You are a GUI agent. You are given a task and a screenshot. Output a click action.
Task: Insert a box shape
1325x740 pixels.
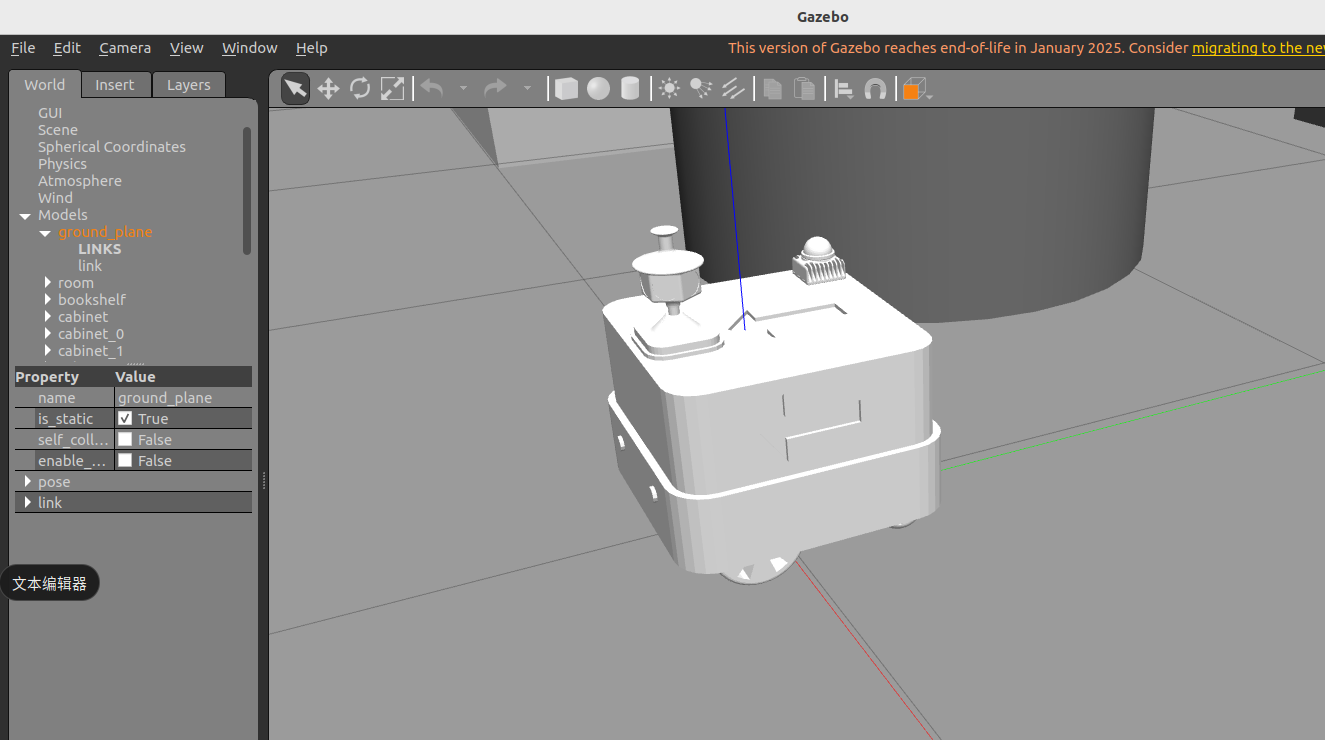566,89
